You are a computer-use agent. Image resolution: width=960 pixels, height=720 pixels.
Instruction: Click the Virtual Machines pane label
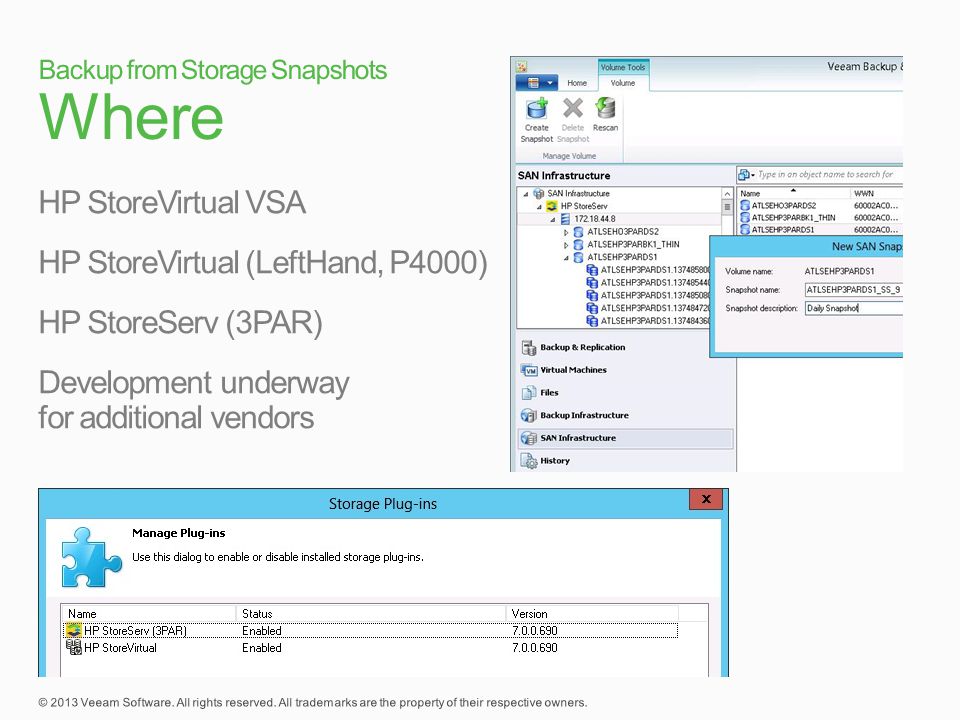574,370
